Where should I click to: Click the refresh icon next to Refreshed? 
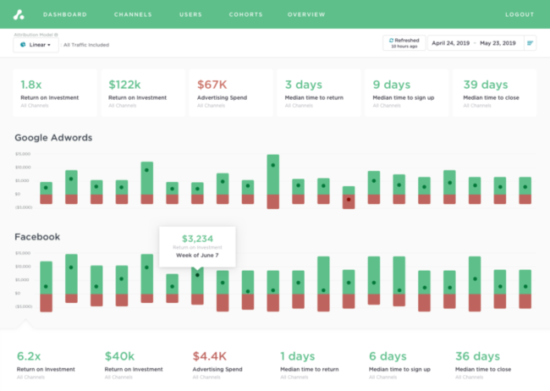pyautogui.click(x=391, y=40)
